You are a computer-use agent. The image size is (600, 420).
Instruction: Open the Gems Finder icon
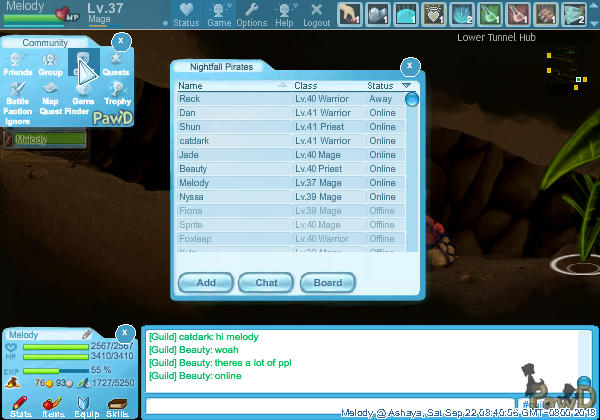tap(83, 98)
